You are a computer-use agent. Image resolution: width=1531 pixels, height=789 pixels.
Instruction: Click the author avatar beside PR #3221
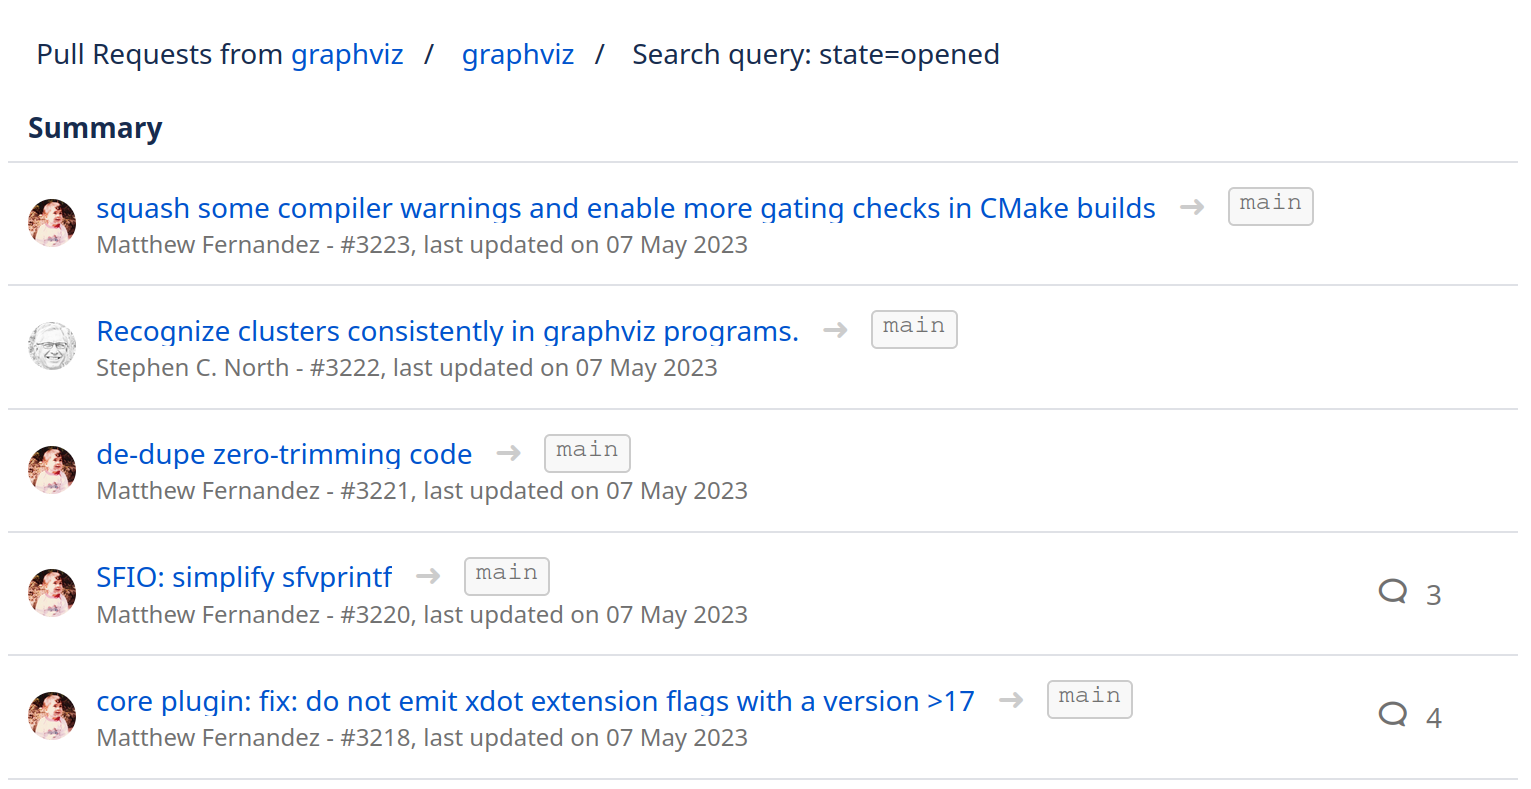coord(52,470)
